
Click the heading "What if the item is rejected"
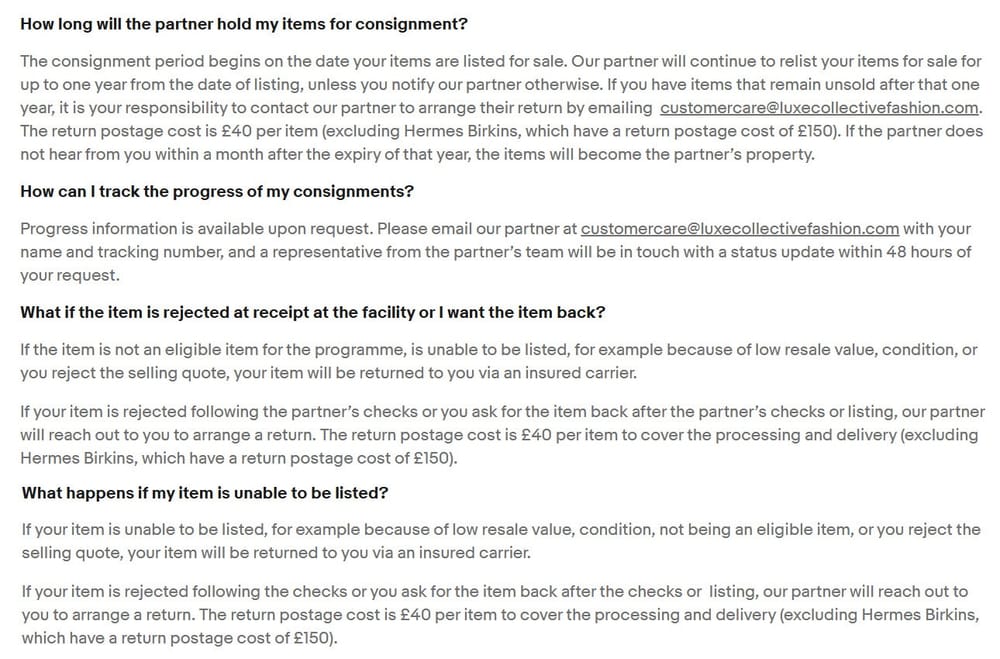(312, 312)
